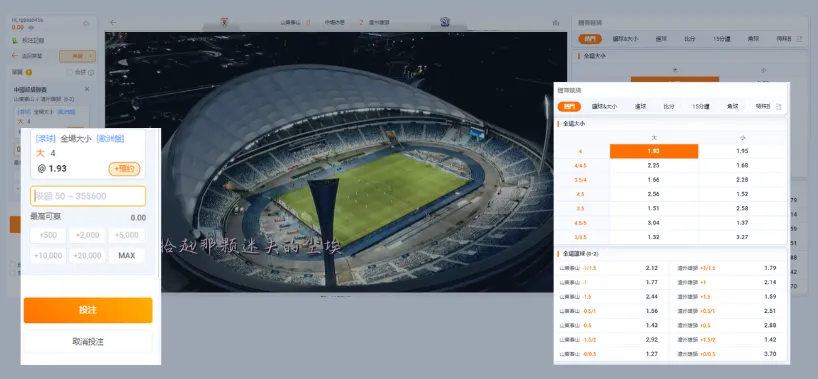Click the bet amount input field
The image size is (818, 379).
[x=88, y=196]
